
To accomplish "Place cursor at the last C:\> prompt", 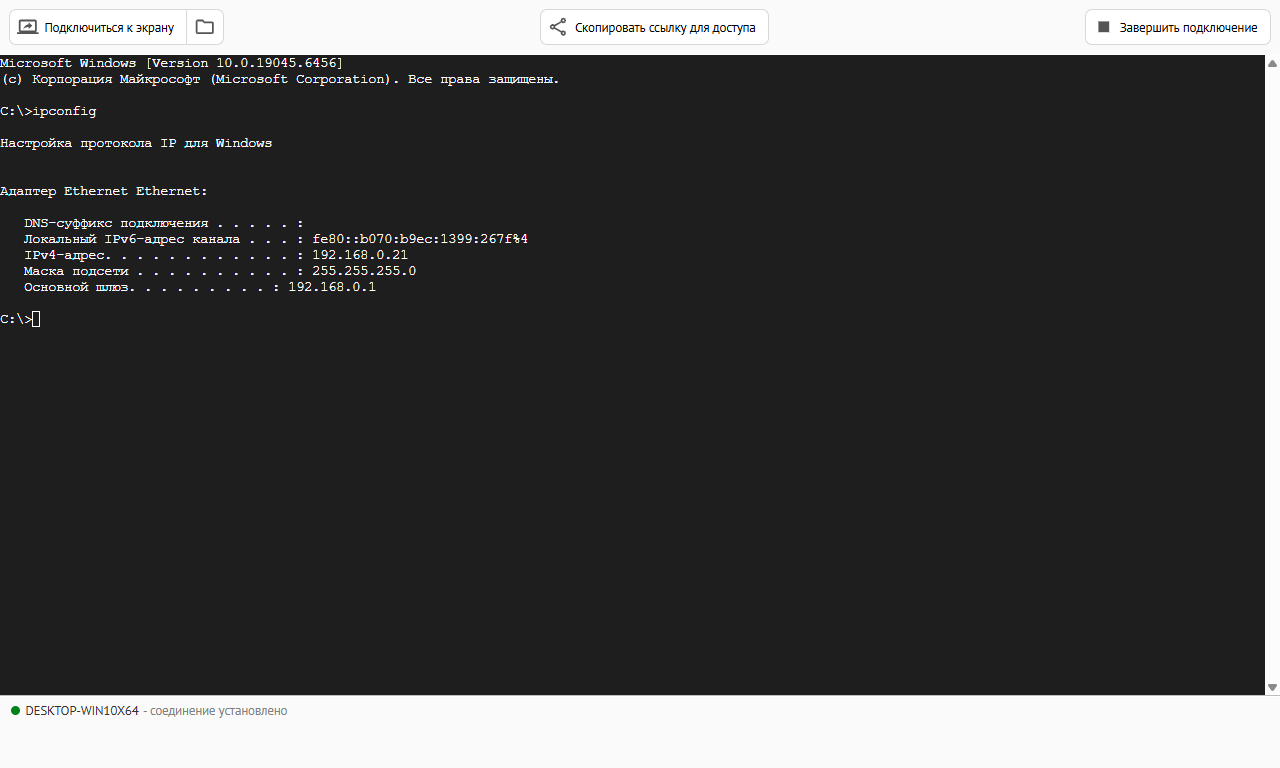I will pos(36,319).
